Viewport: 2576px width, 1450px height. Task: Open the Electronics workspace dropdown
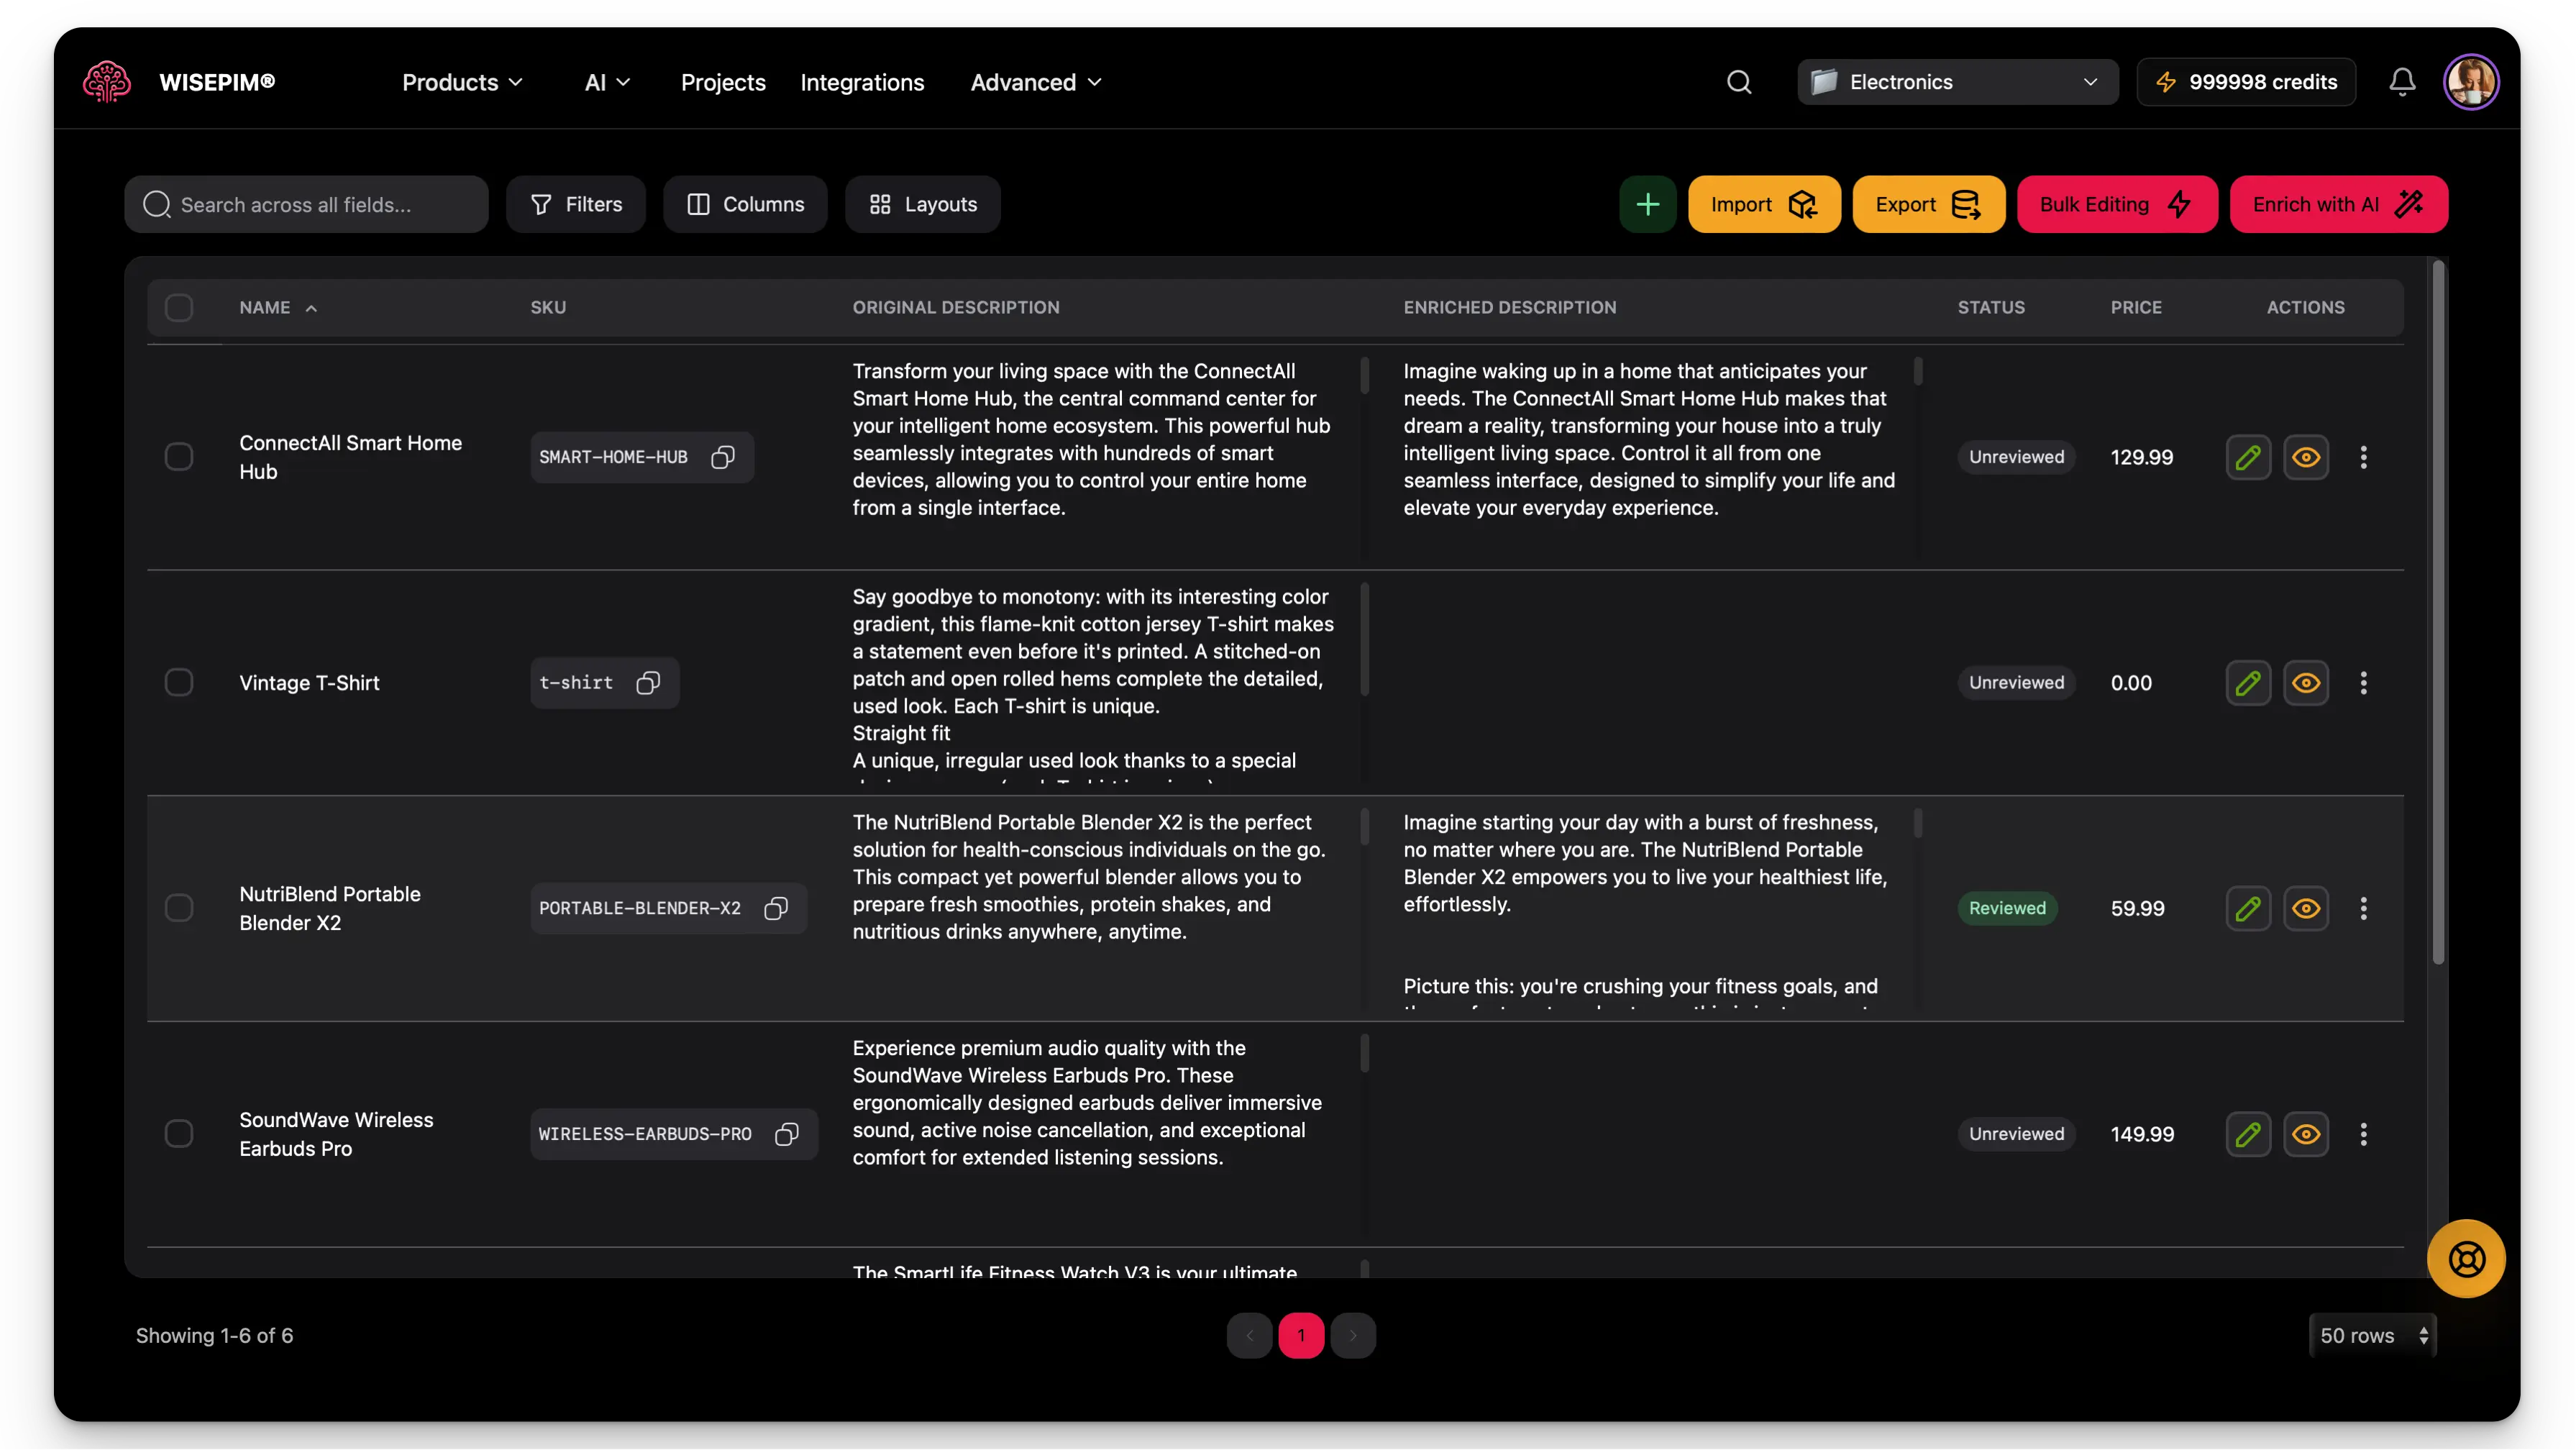point(1956,81)
